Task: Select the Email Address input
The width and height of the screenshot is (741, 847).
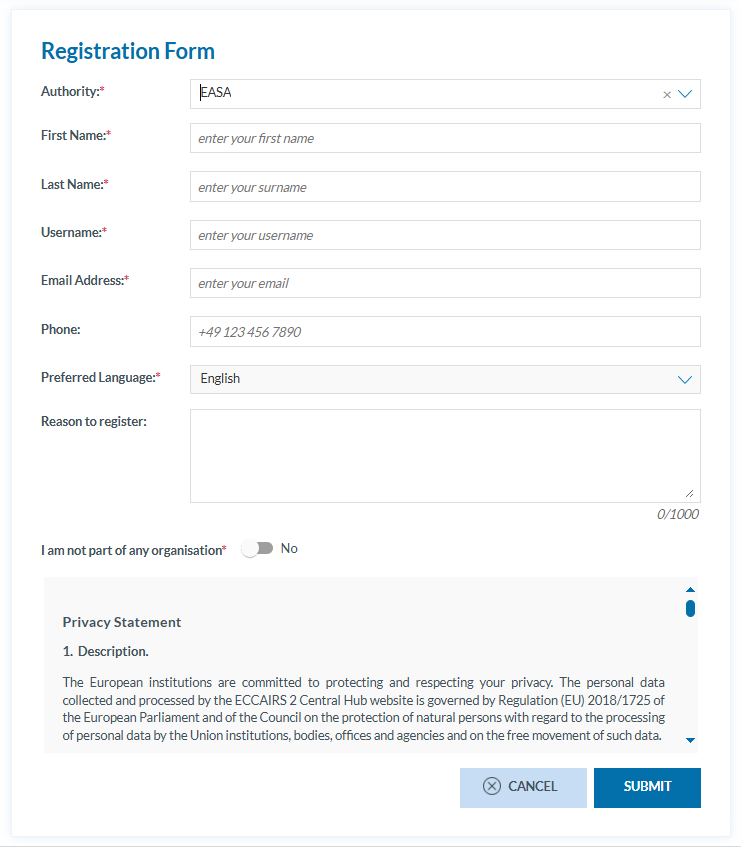Action: (x=445, y=283)
